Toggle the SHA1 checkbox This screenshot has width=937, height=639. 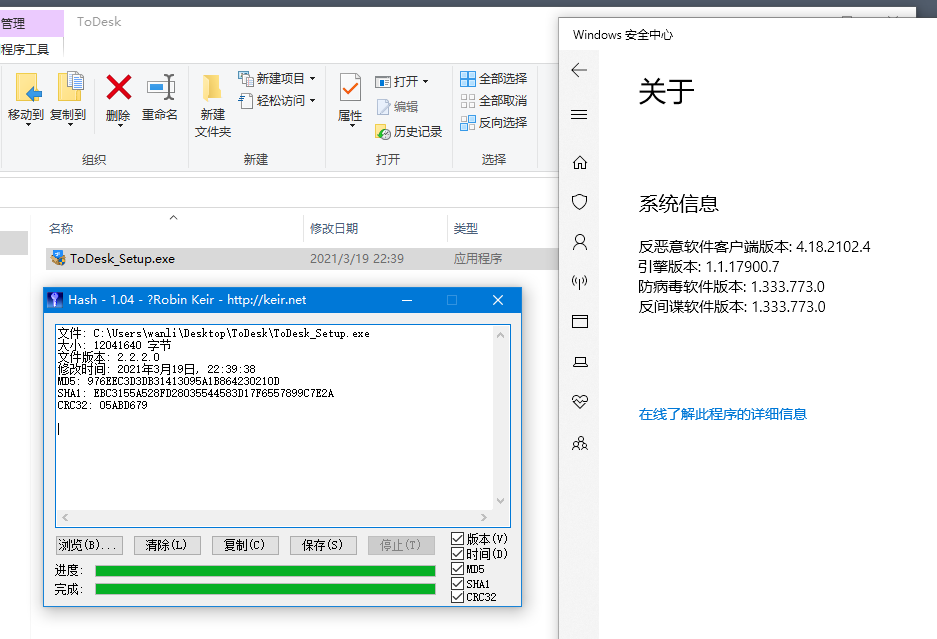click(x=457, y=583)
